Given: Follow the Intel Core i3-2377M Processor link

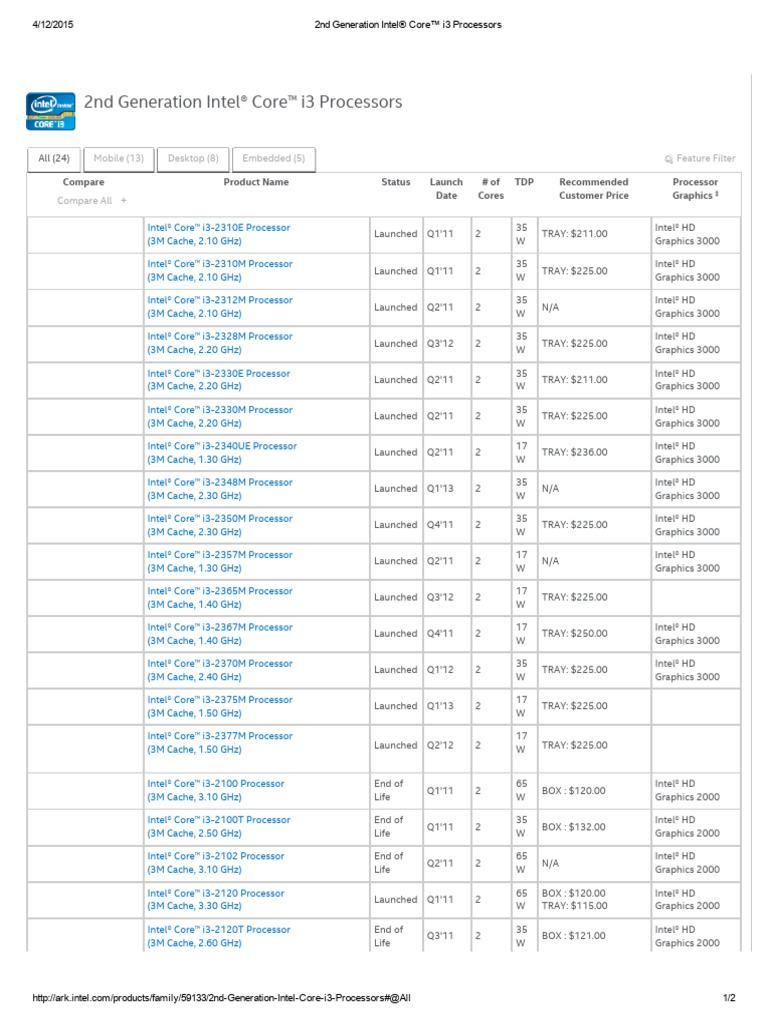Looking at the screenshot, I should tap(220, 736).
